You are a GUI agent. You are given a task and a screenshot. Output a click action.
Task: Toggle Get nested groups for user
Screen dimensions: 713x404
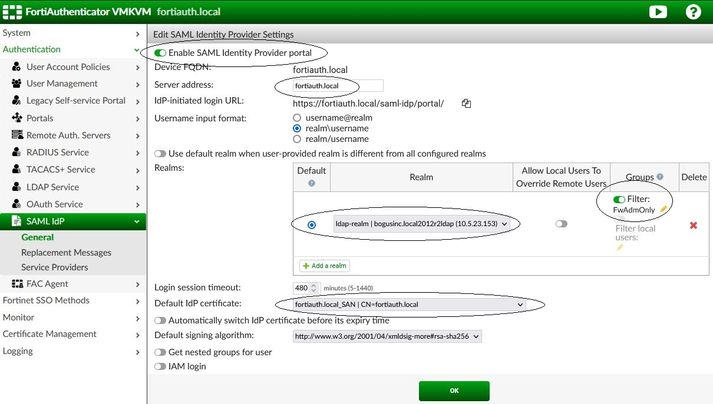coord(160,352)
